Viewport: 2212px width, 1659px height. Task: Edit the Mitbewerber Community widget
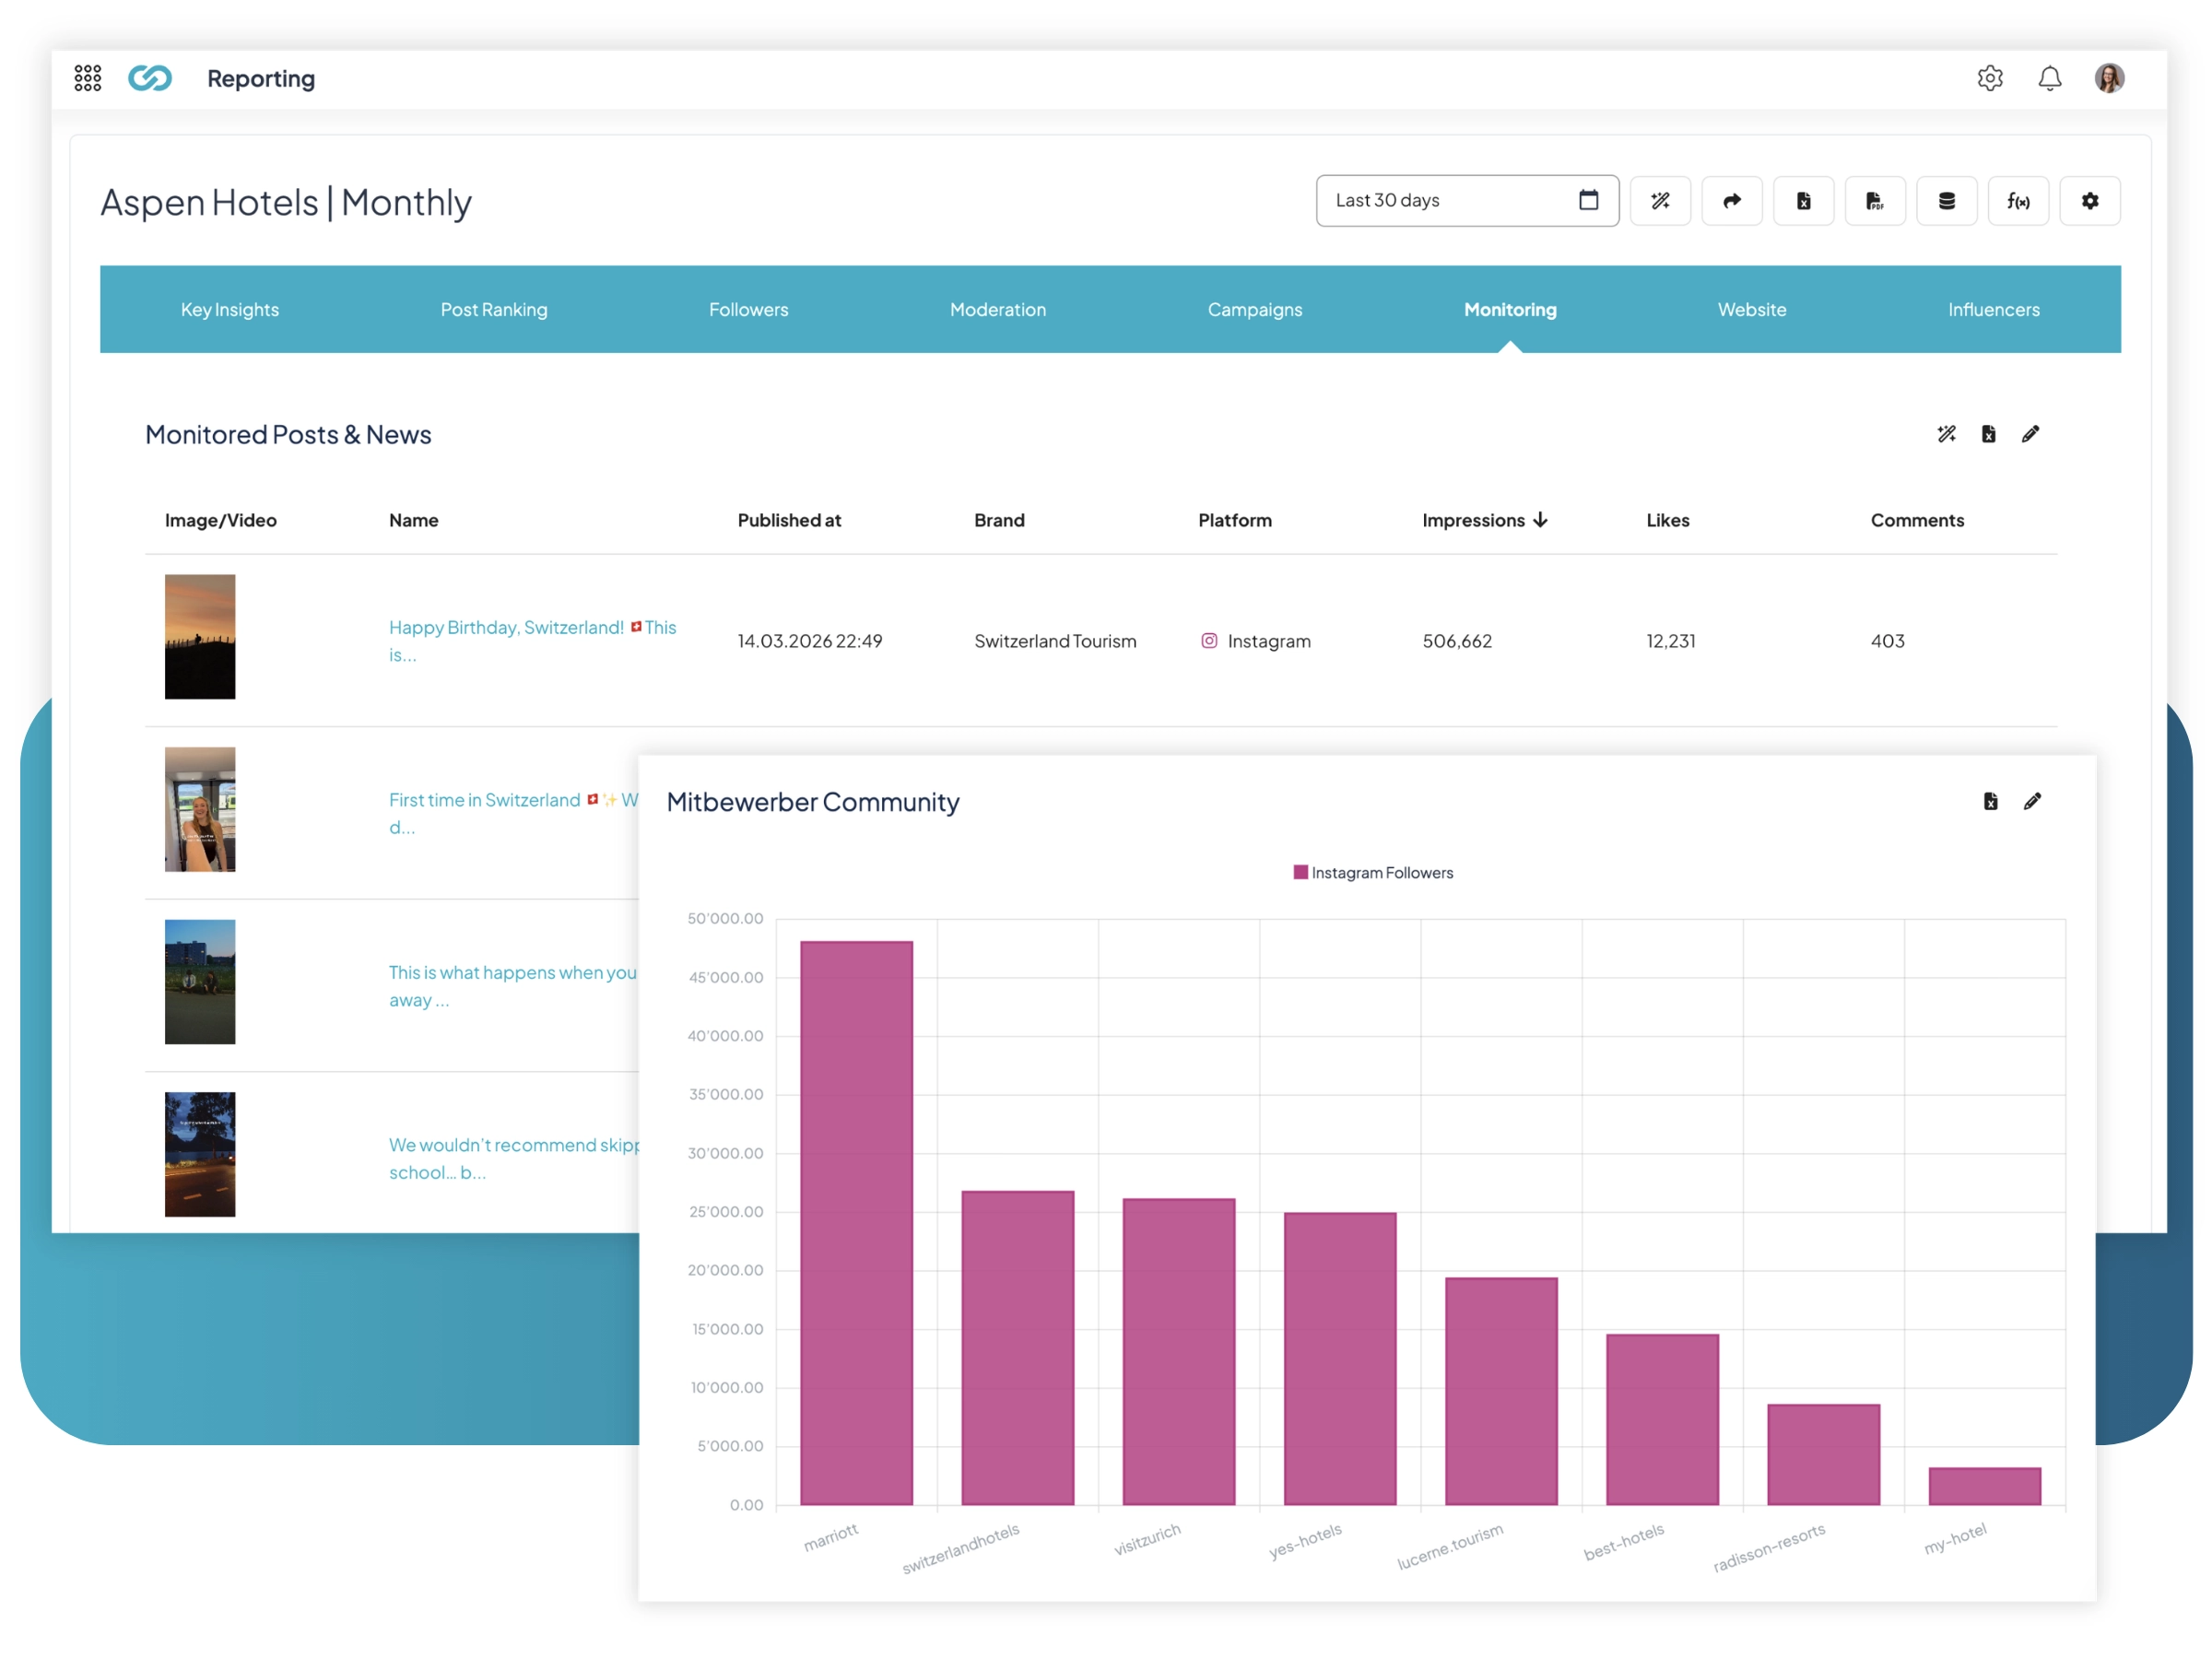point(2031,801)
